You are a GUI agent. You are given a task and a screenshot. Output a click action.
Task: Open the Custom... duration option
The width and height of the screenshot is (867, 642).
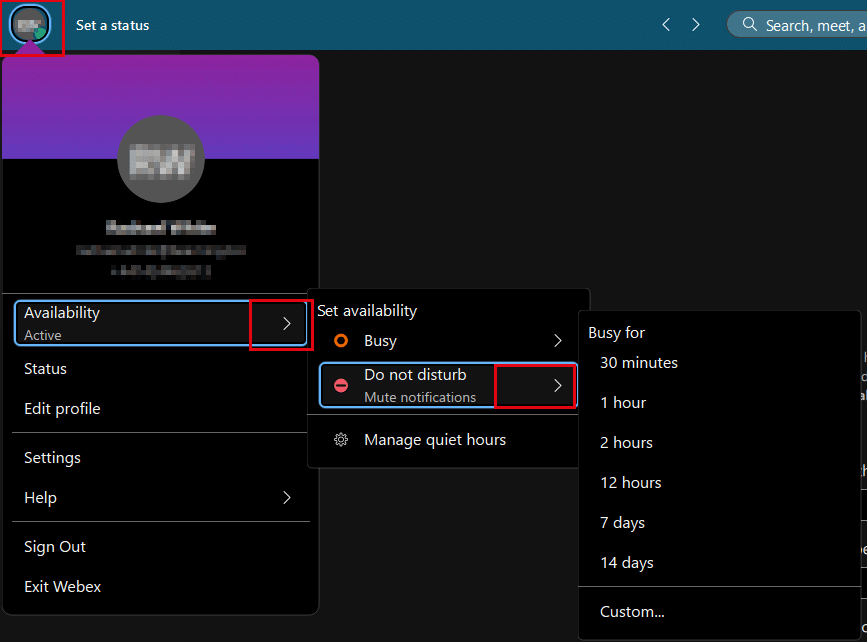(x=633, y=612)
